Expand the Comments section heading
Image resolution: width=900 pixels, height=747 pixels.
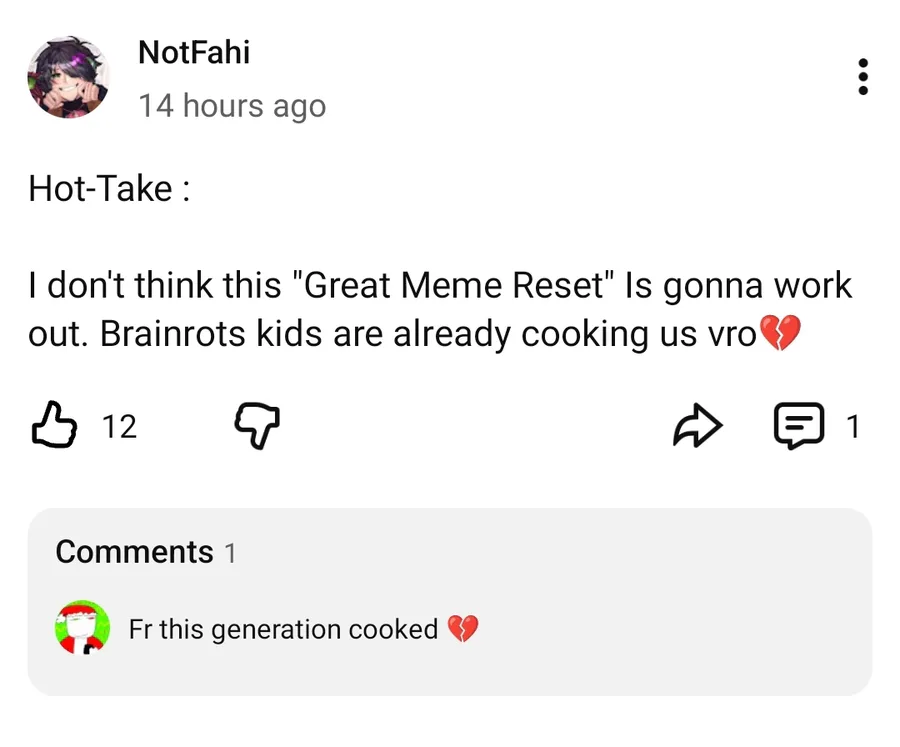pos(135,552)
